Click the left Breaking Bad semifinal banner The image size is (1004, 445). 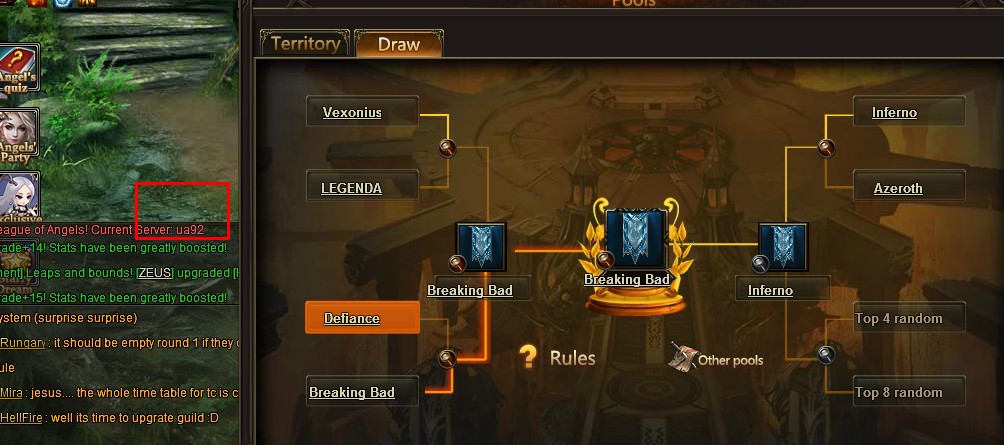pos(481,247)
